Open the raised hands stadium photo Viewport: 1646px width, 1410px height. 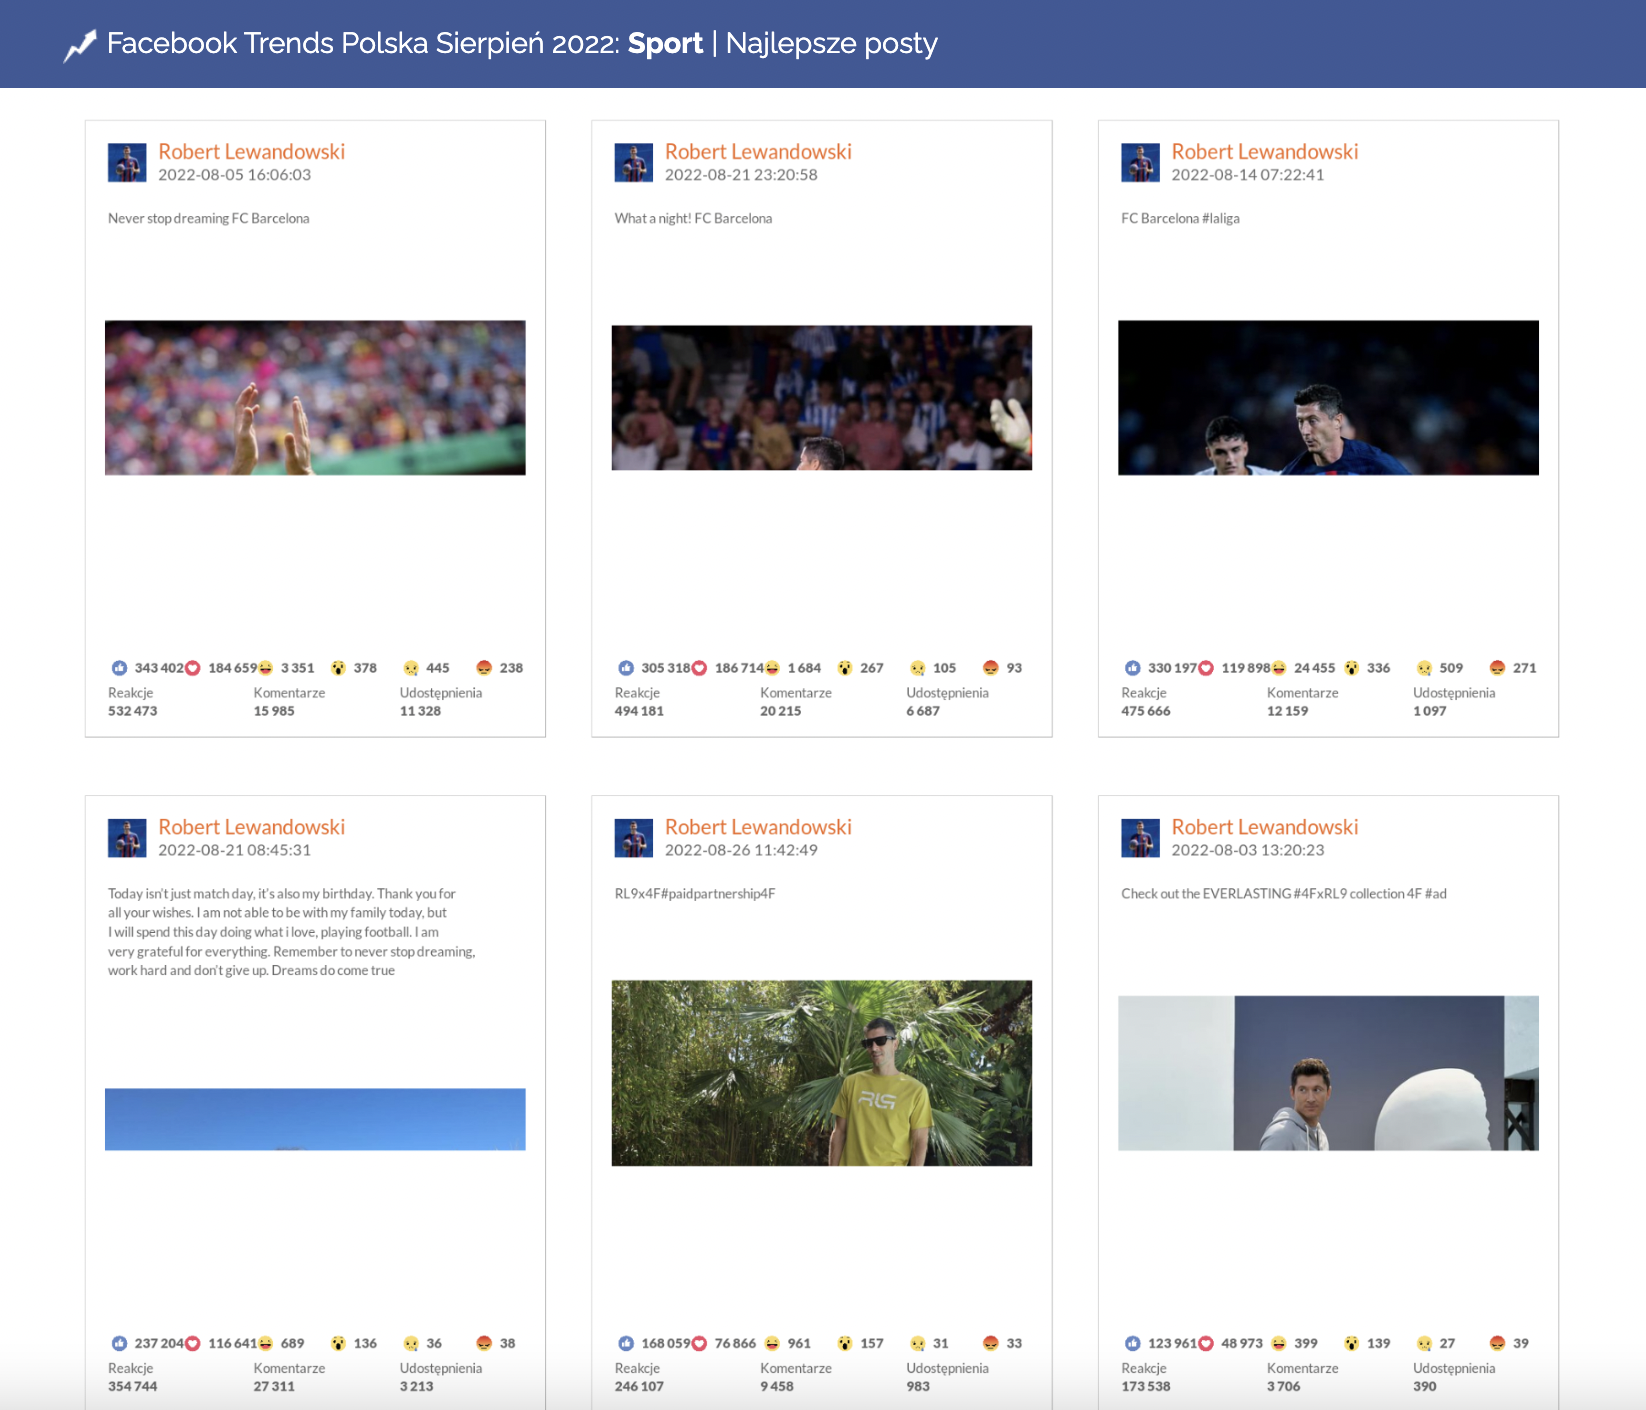[315, 397]
